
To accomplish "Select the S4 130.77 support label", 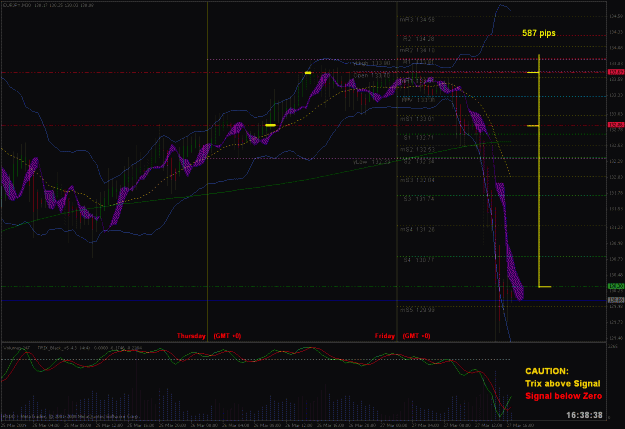I will (419, 260).
